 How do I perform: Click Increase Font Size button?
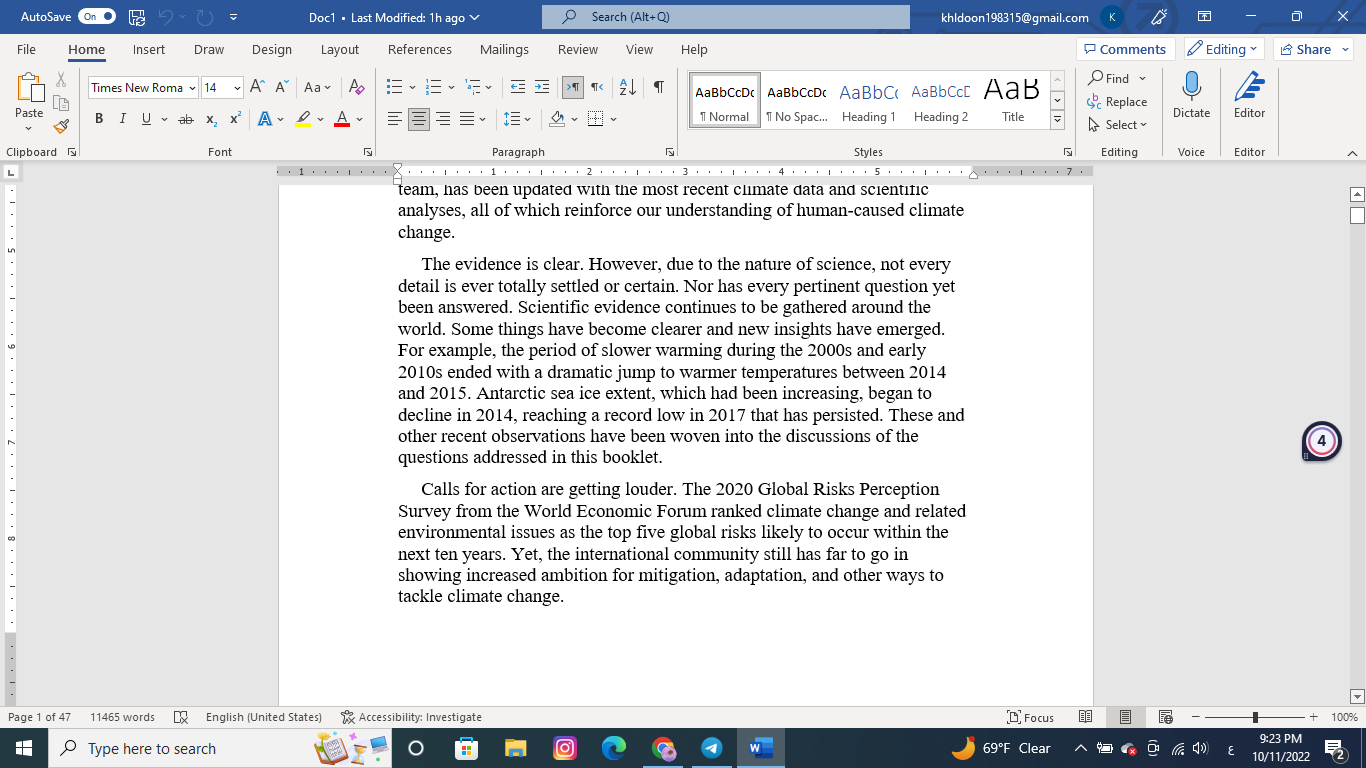pyautogui.click(x=257, y=87)
